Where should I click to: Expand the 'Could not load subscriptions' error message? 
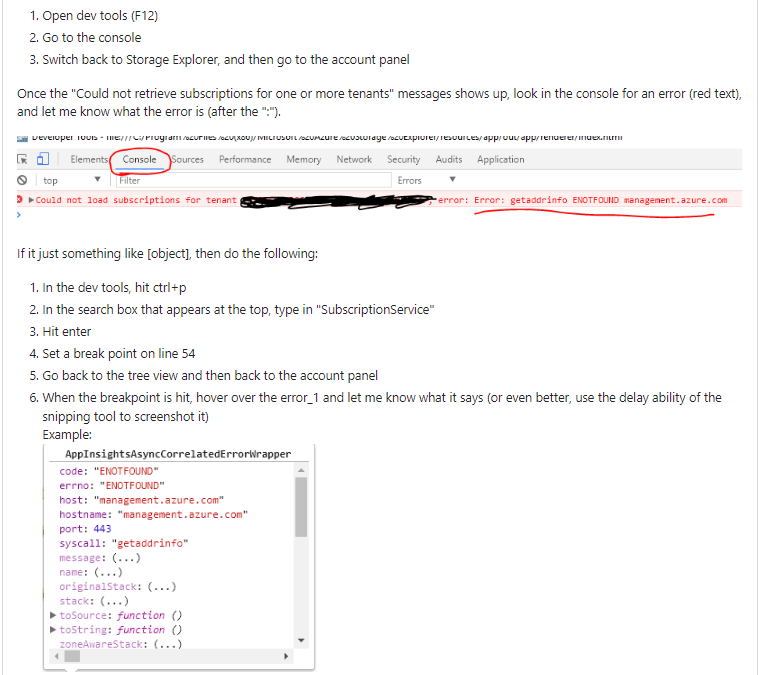31,200
